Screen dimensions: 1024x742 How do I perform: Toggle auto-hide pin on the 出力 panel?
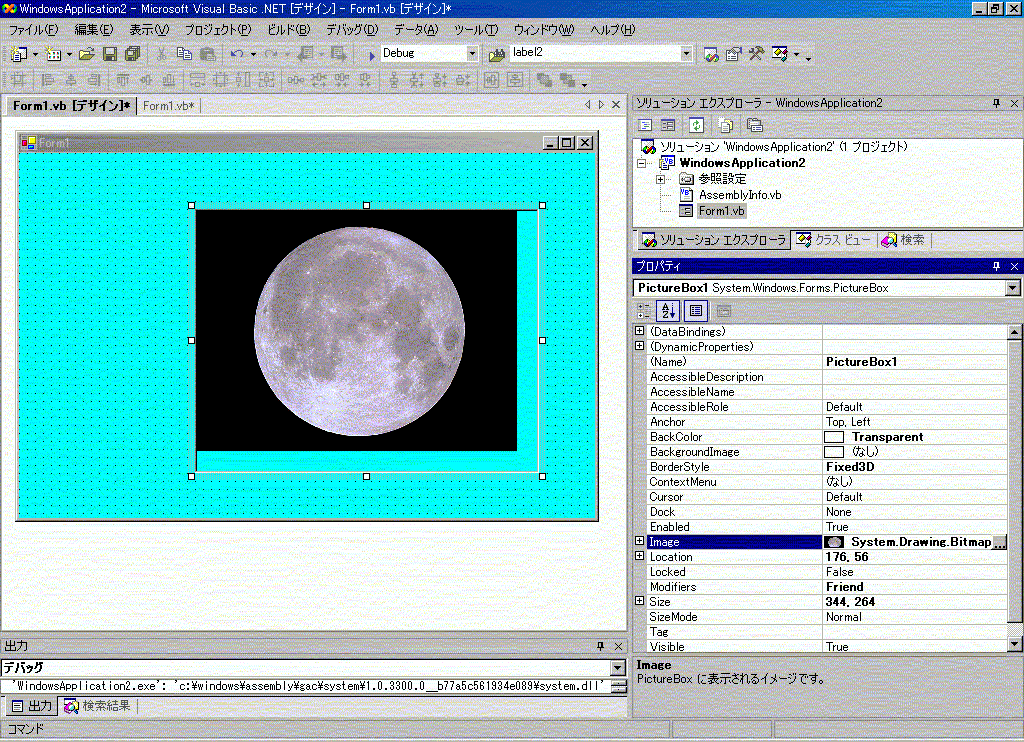[601, 646]
